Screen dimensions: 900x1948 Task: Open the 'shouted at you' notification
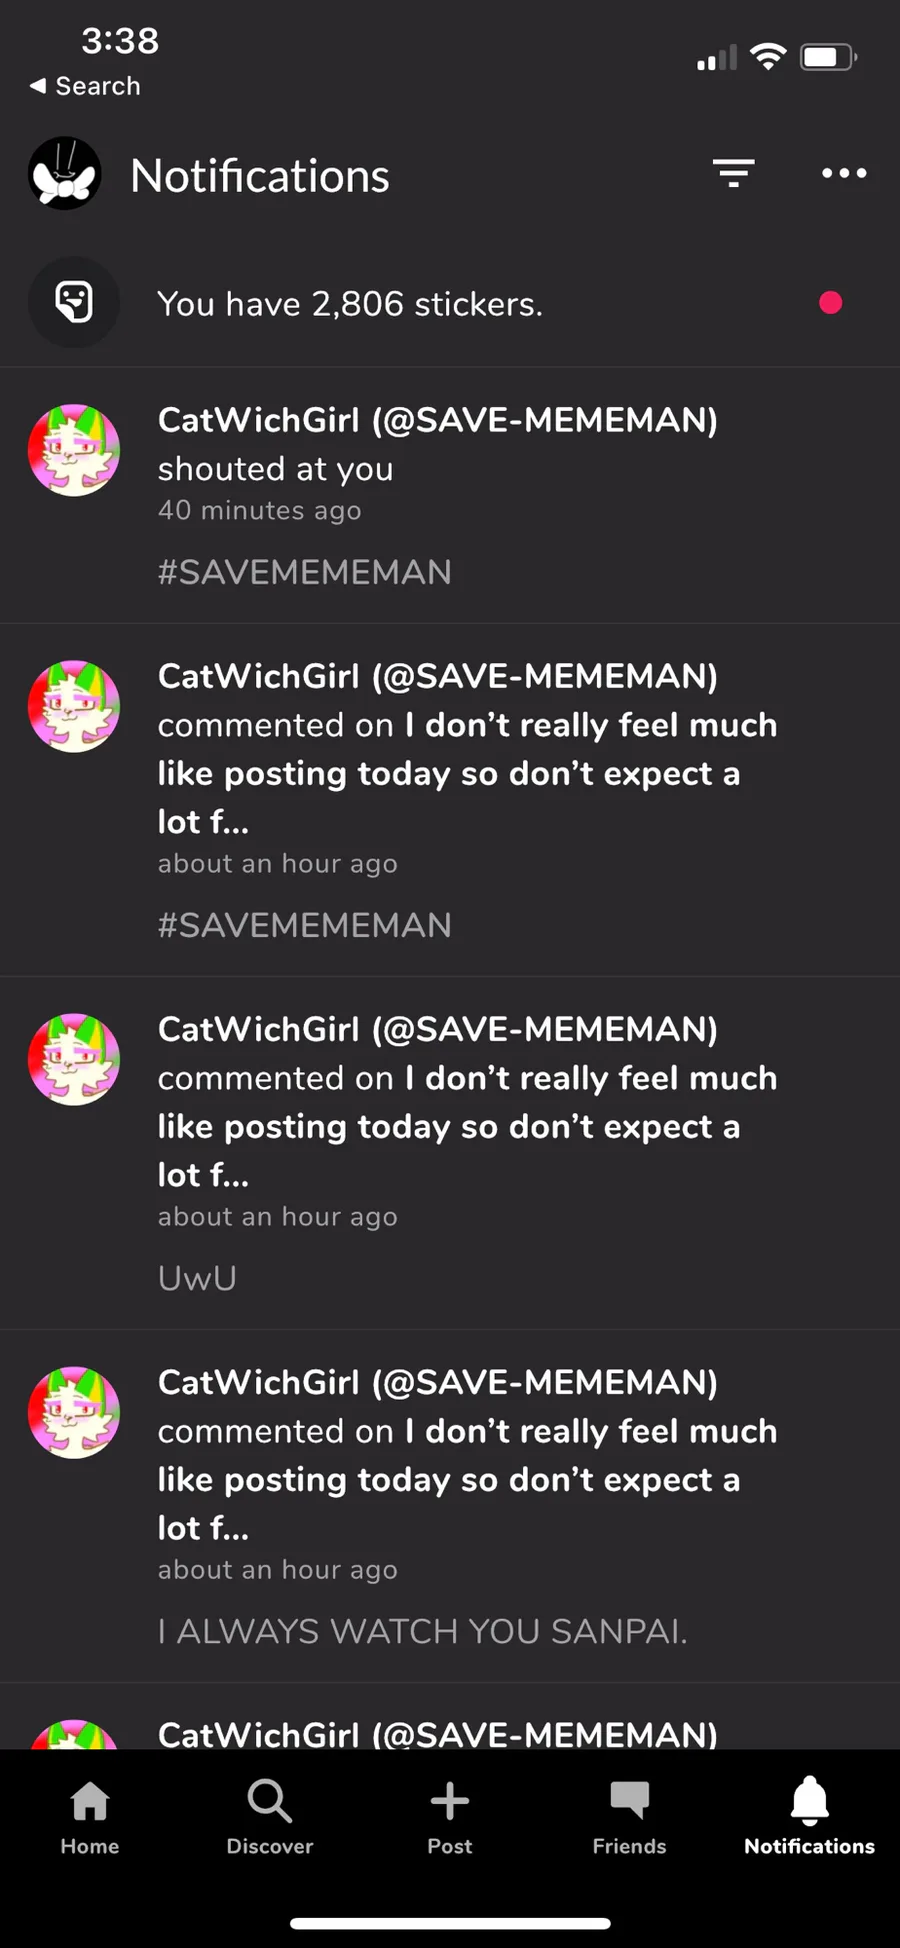coord(450,496)
